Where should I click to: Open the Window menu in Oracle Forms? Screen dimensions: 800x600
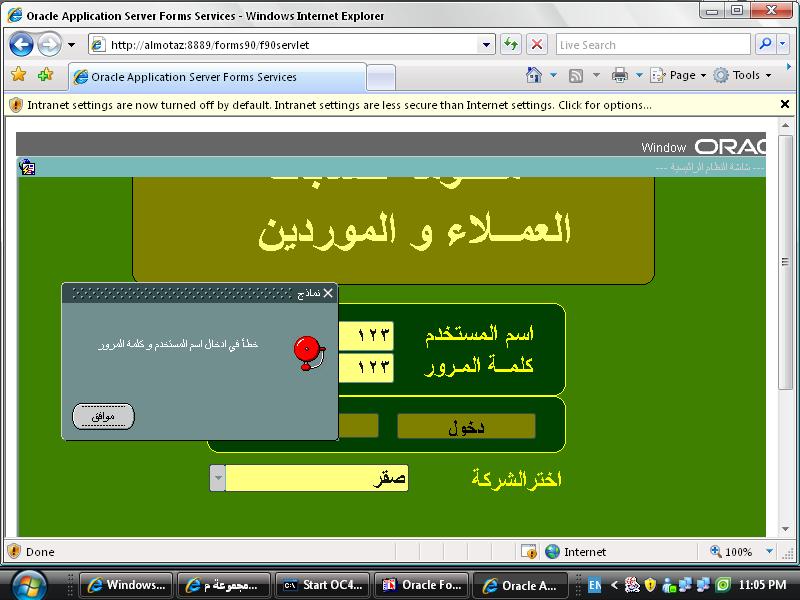tap(663, 147)
